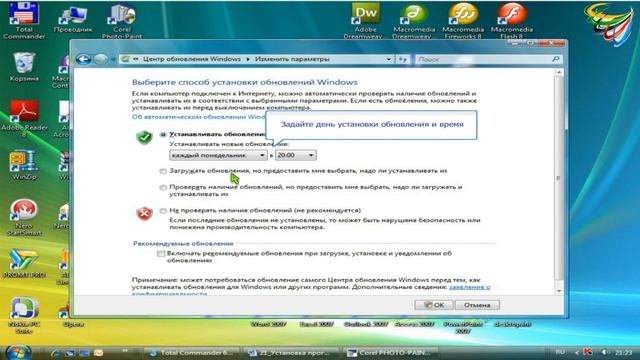
Task: Open Total Commander desktop shortcut
Action: click(24, 20)
